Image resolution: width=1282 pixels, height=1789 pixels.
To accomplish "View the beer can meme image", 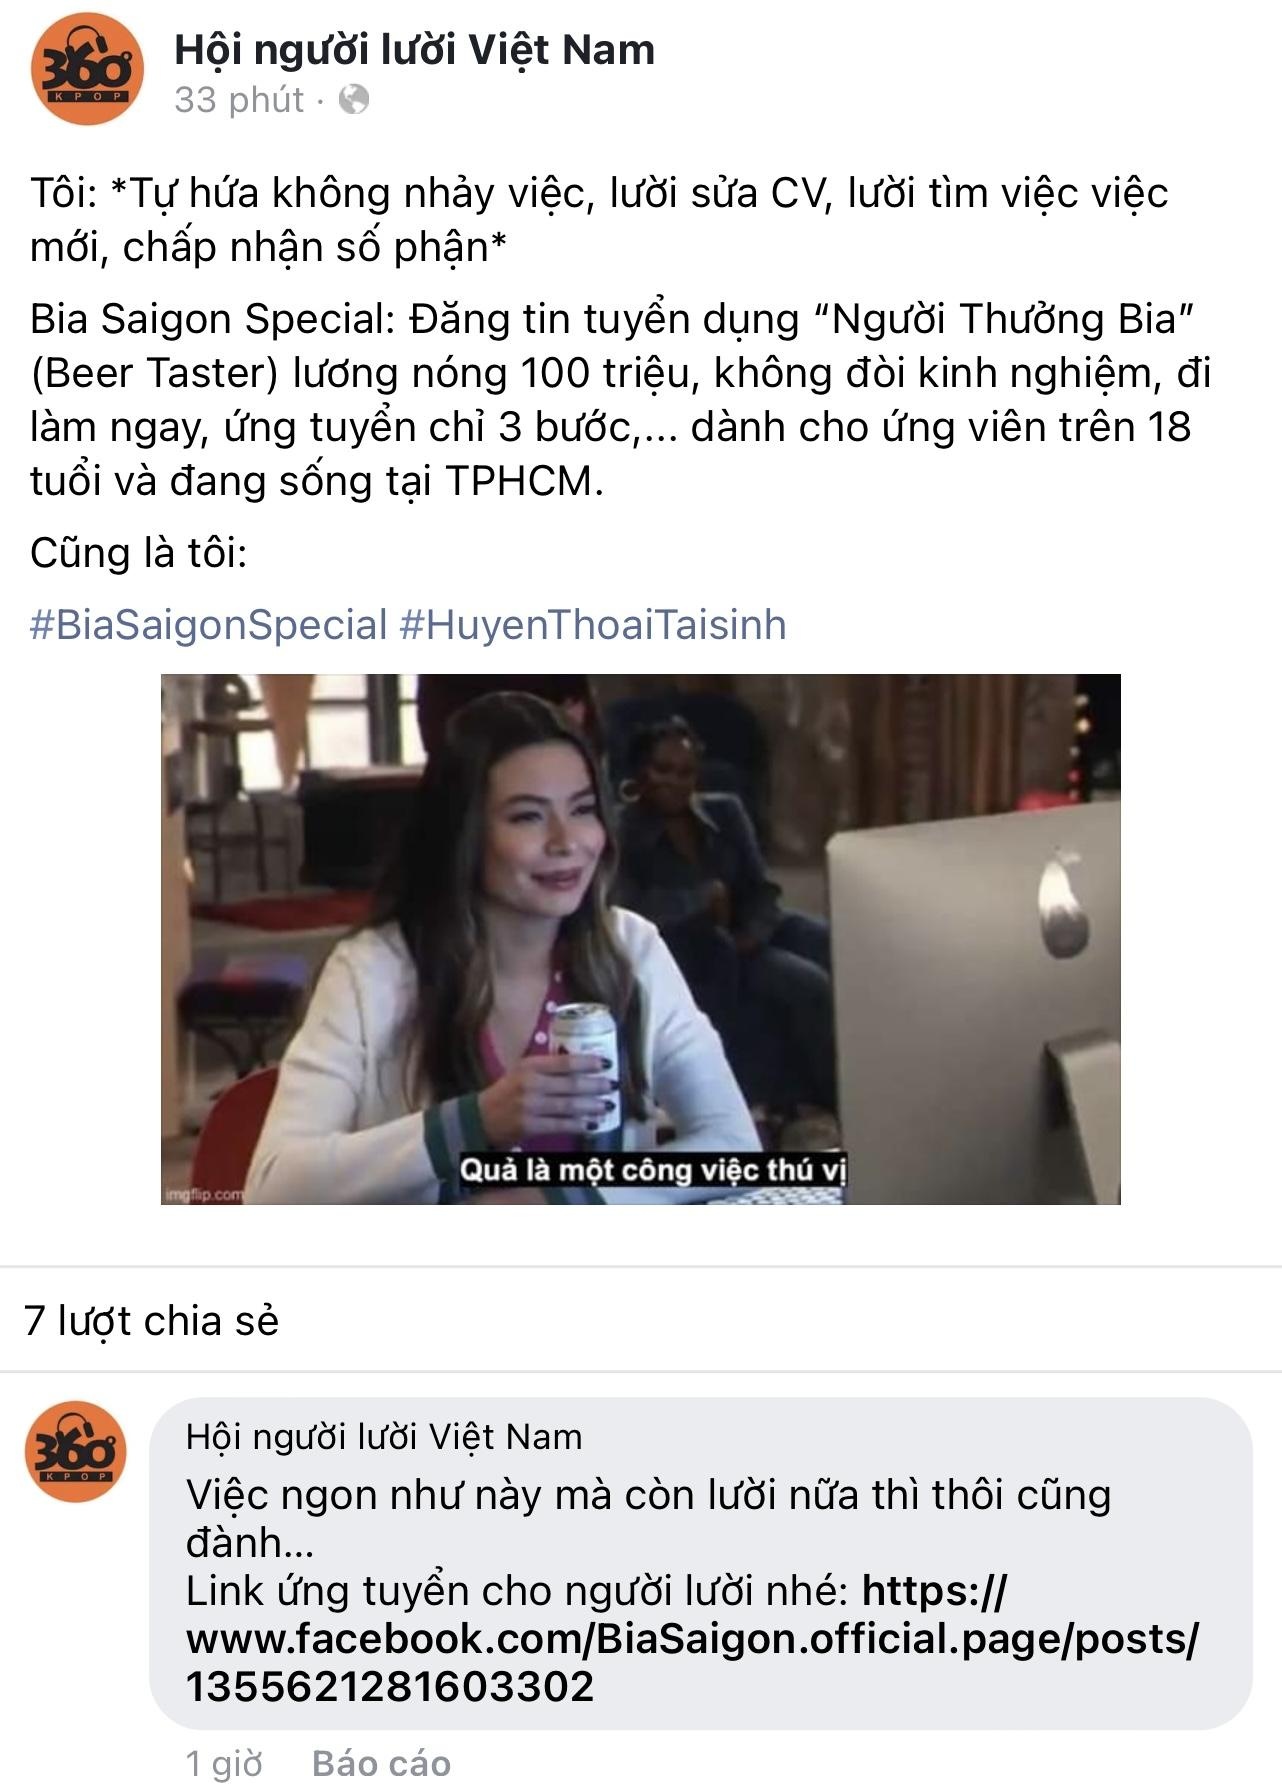I will coord(641,939).
